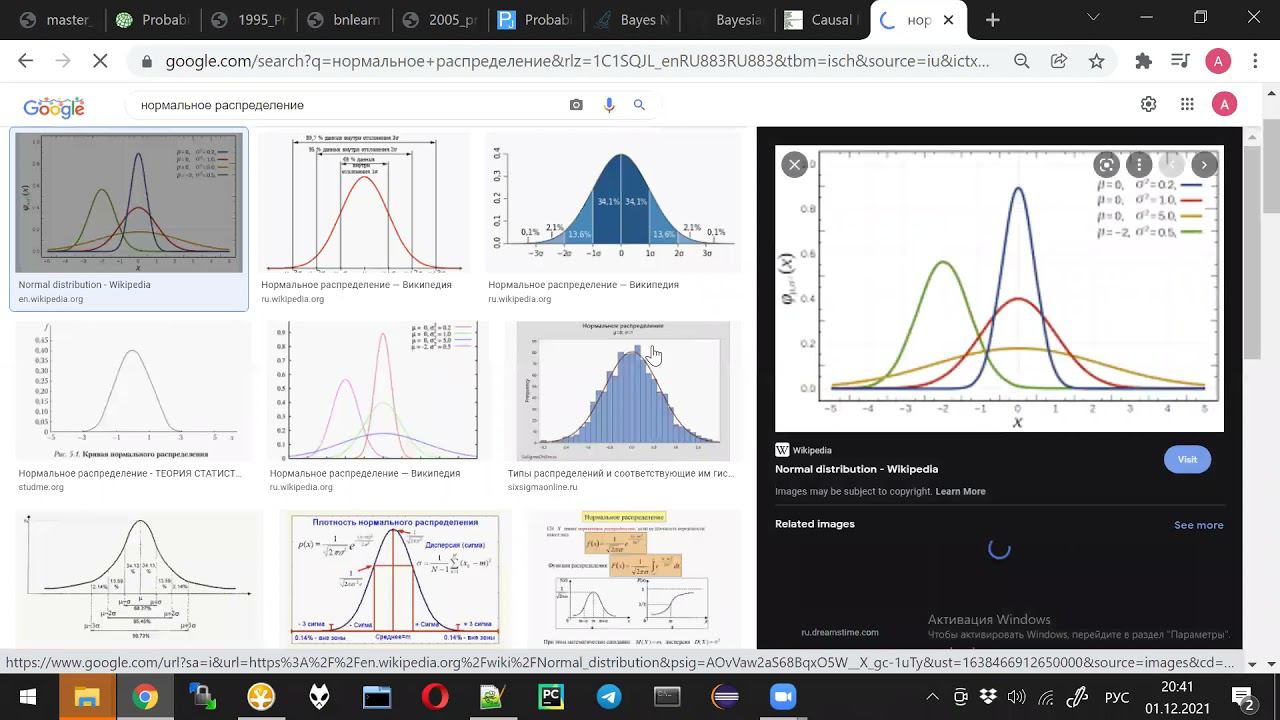Switch to the master tab

[x=56, y=20]
